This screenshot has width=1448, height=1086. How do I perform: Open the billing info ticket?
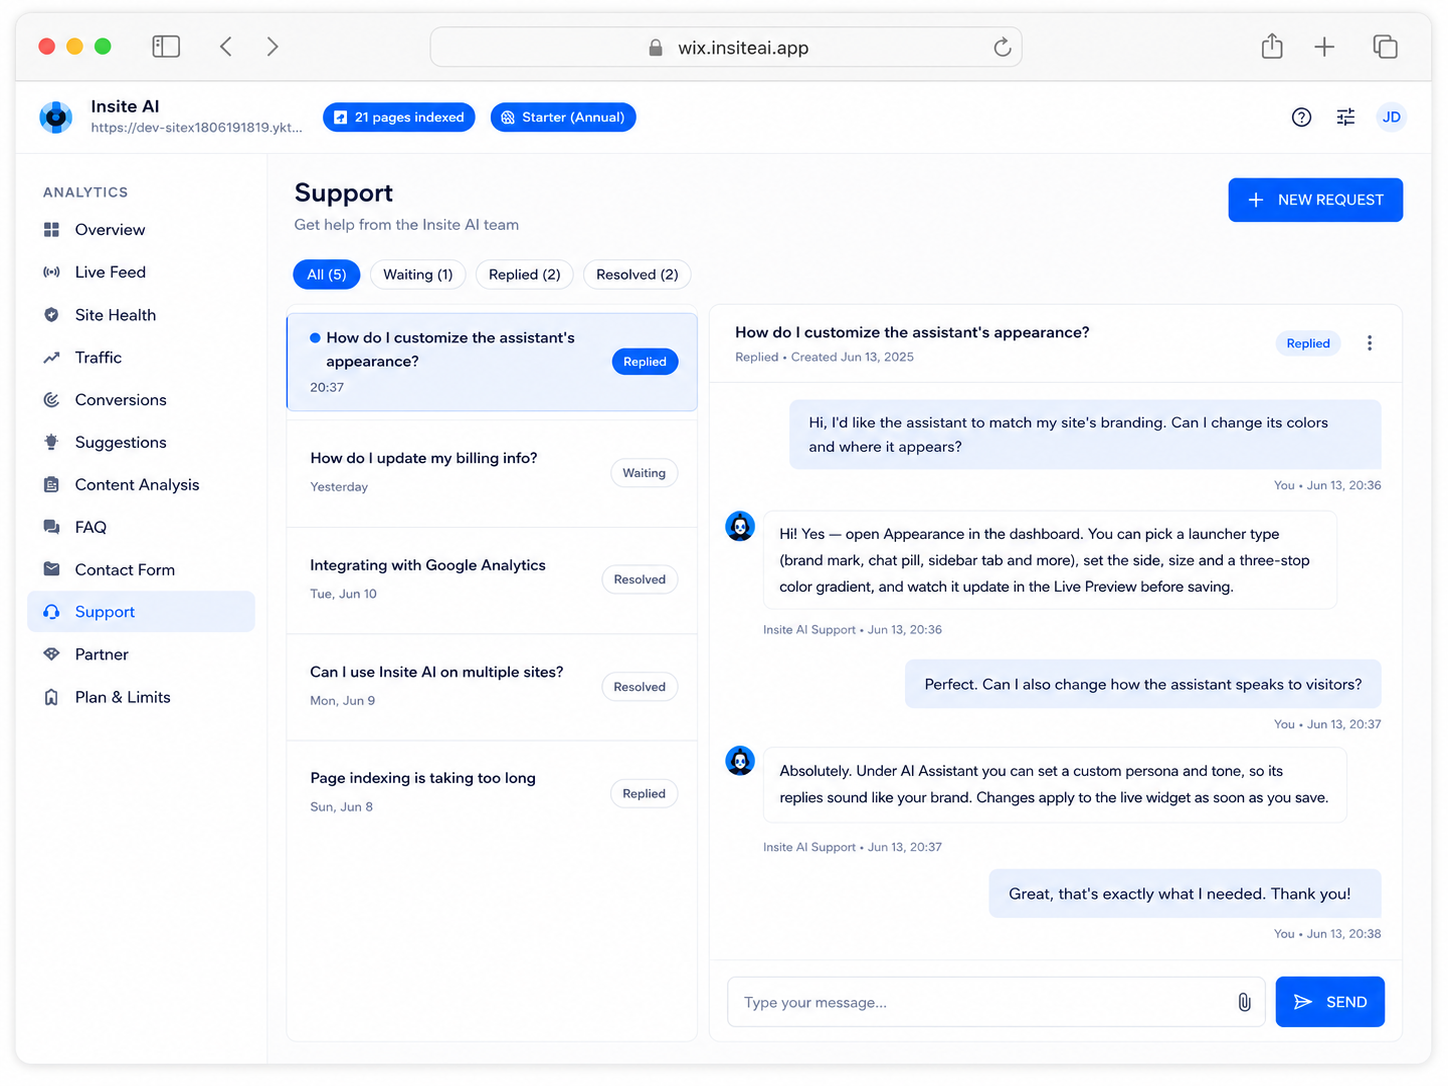pyautogui.click(x=492, y=473)
